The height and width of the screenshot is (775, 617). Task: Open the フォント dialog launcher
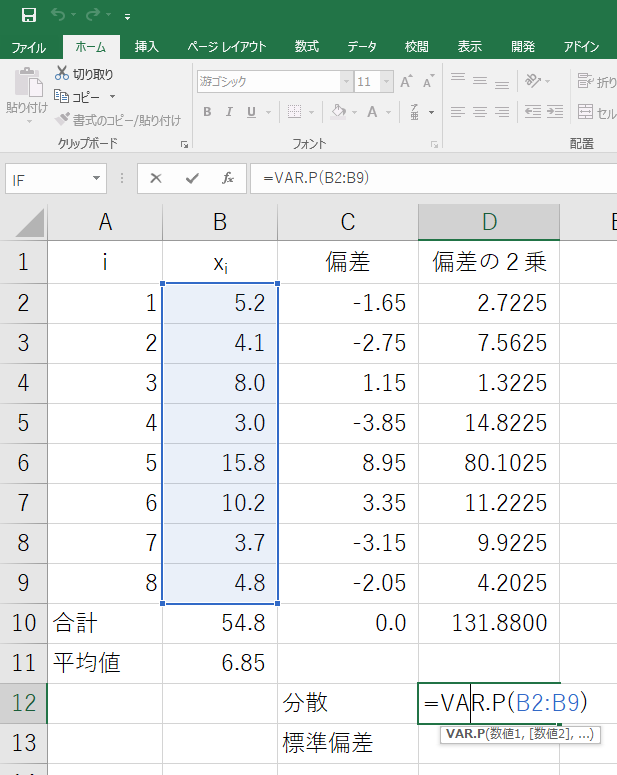[x=434, y=144]
